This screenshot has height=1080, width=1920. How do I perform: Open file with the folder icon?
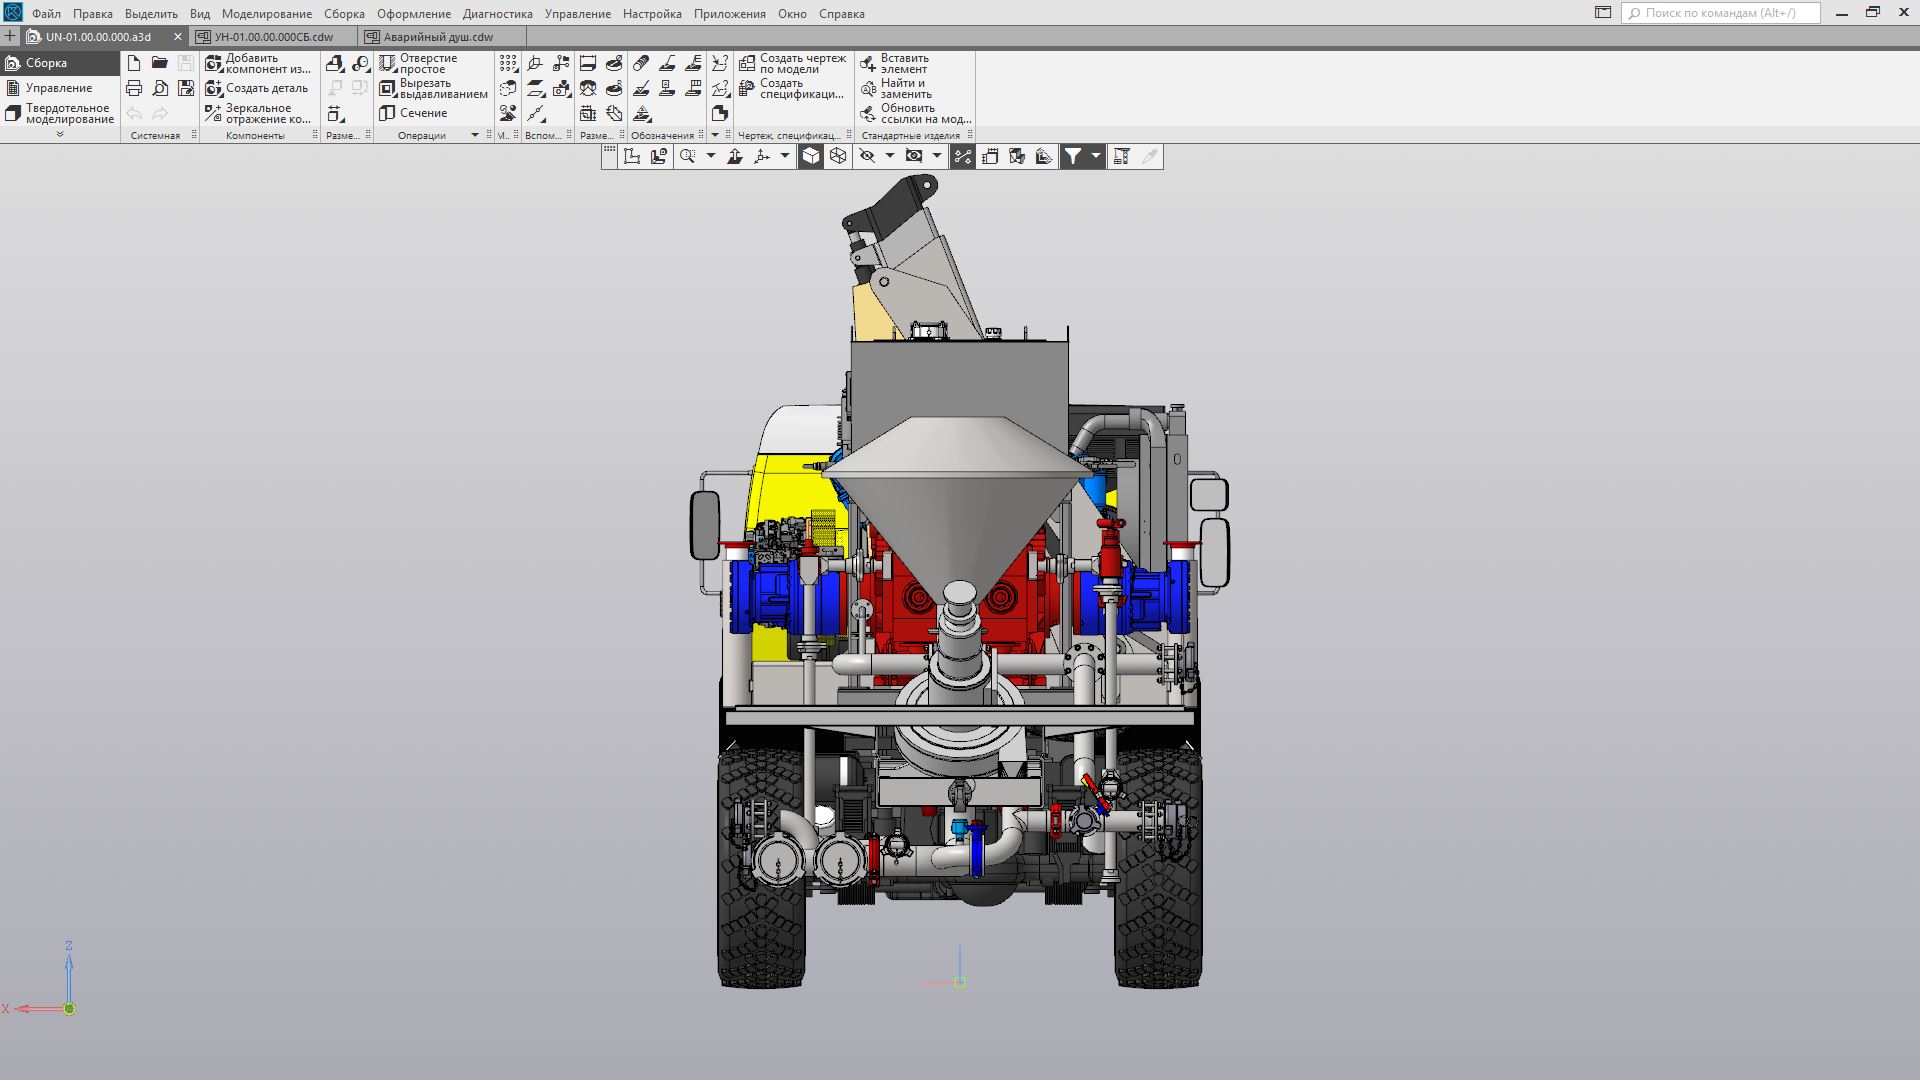click(x=160, y=62)
